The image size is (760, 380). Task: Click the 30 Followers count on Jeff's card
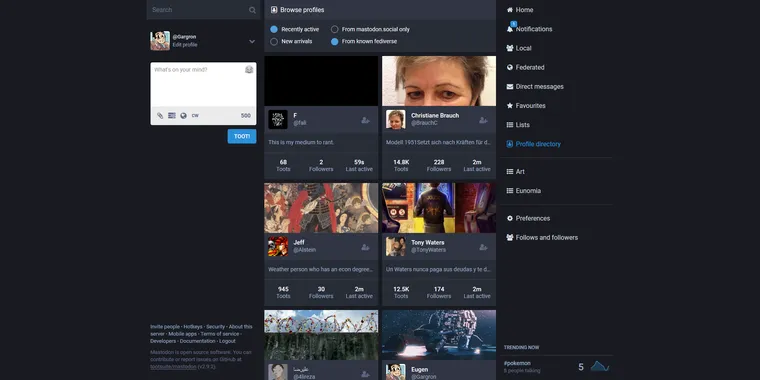click(321, 289)
